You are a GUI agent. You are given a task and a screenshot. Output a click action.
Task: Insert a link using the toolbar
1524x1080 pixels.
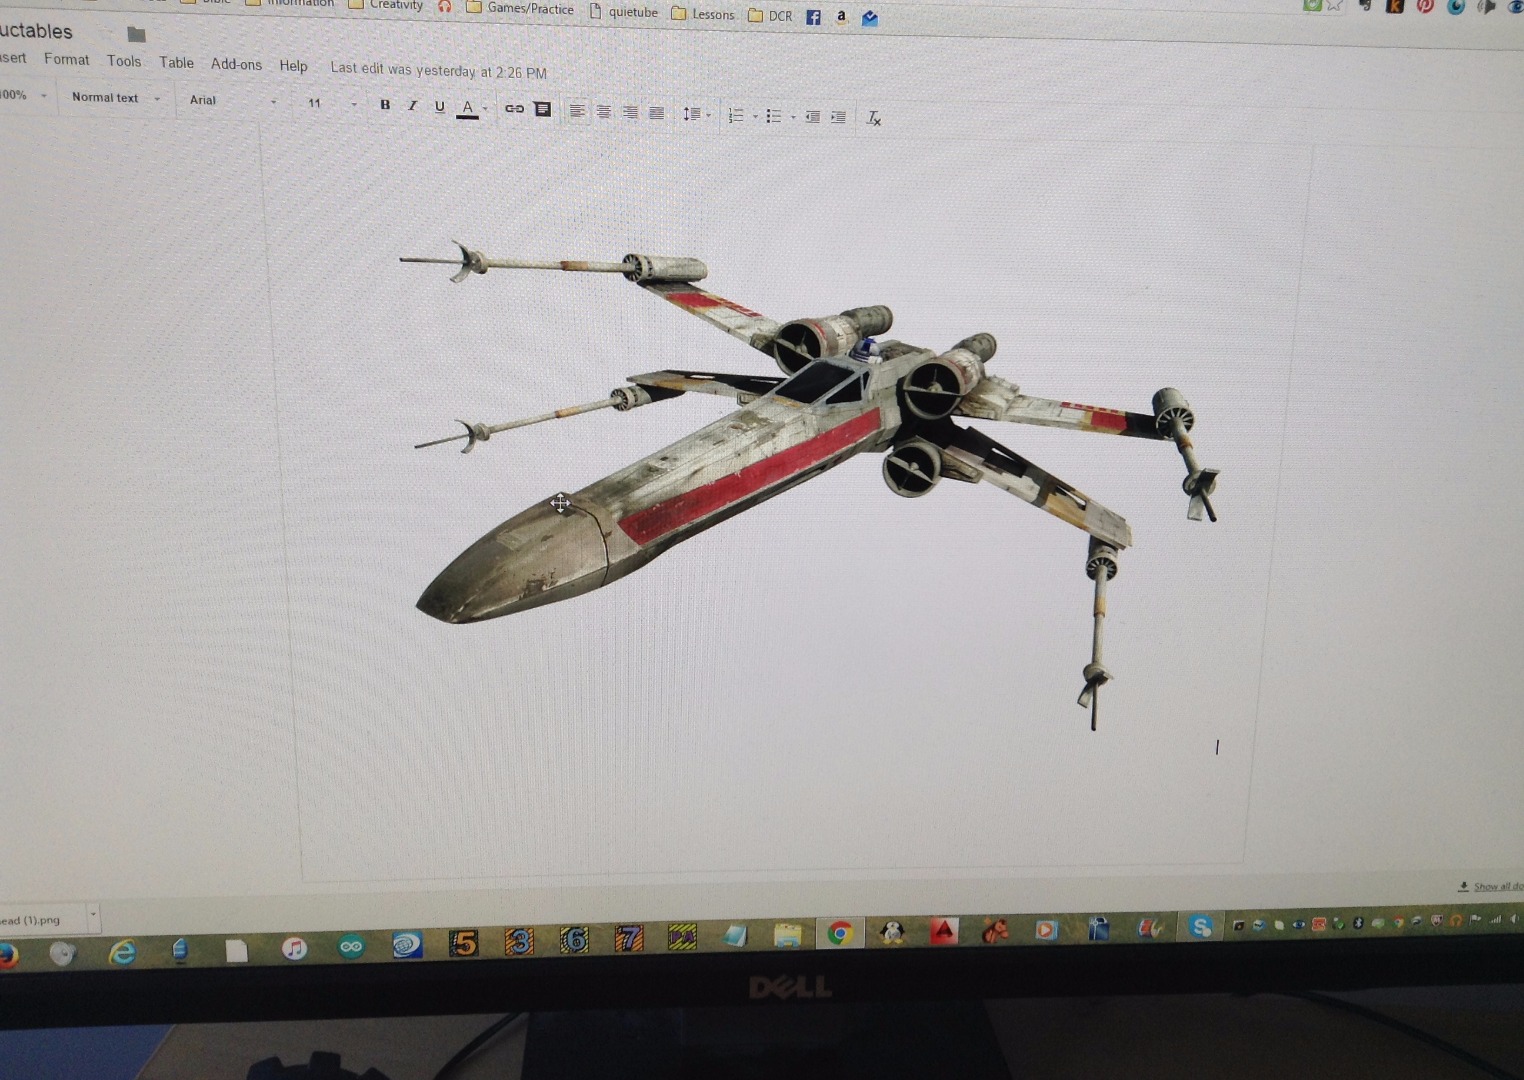click(514, 109)
